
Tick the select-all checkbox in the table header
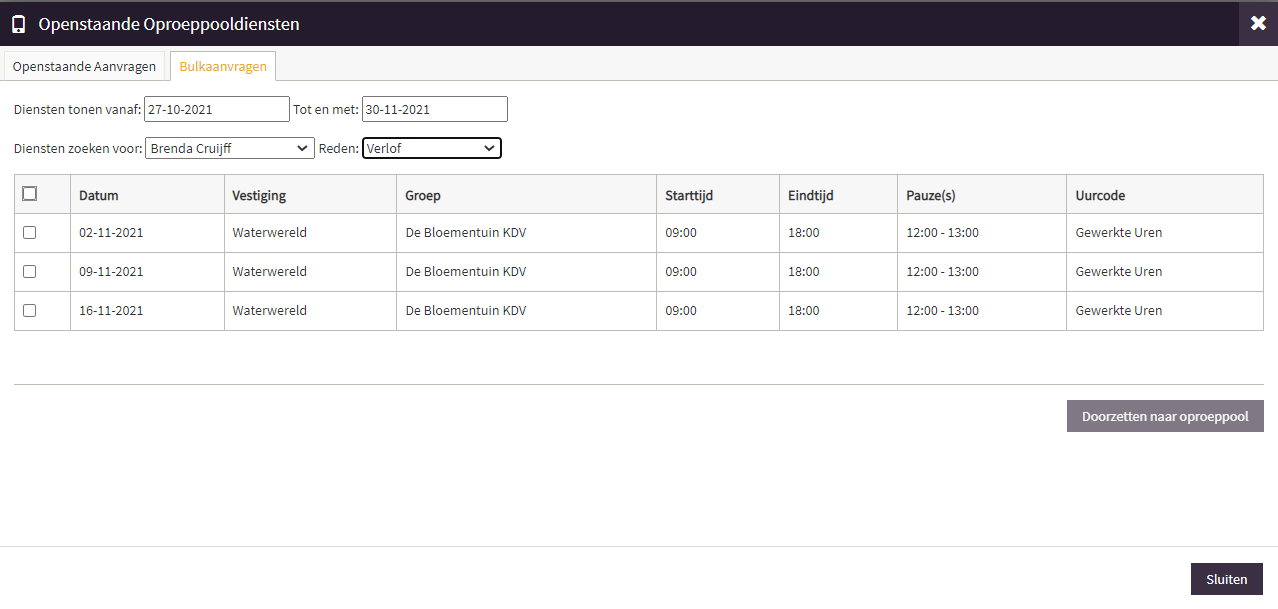tap(30, 194)
